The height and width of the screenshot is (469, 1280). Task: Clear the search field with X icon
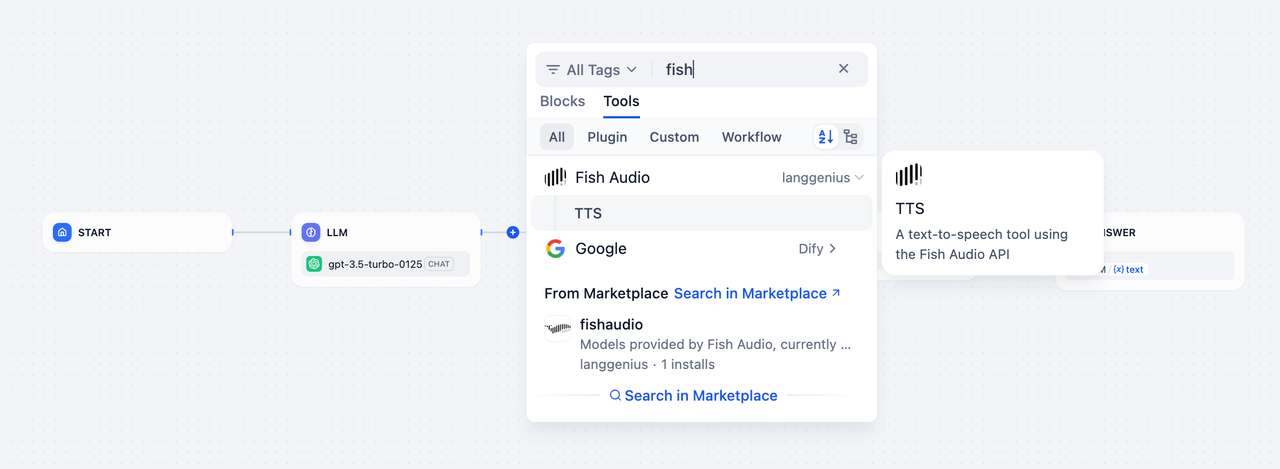(x=843, y=69)
